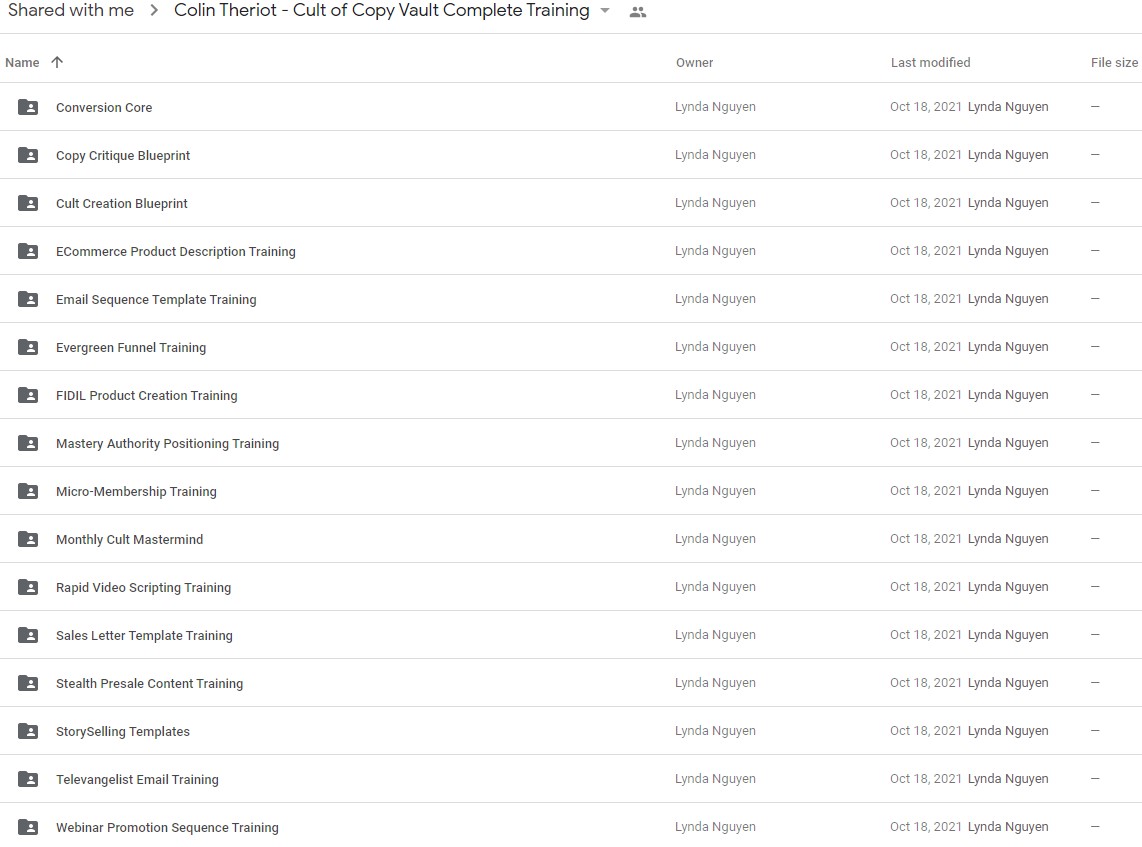This screenshot has height=847, width=1142.
Task: Highlight FIDIL Product Creation Training name
Action: [x=146, y=395]
